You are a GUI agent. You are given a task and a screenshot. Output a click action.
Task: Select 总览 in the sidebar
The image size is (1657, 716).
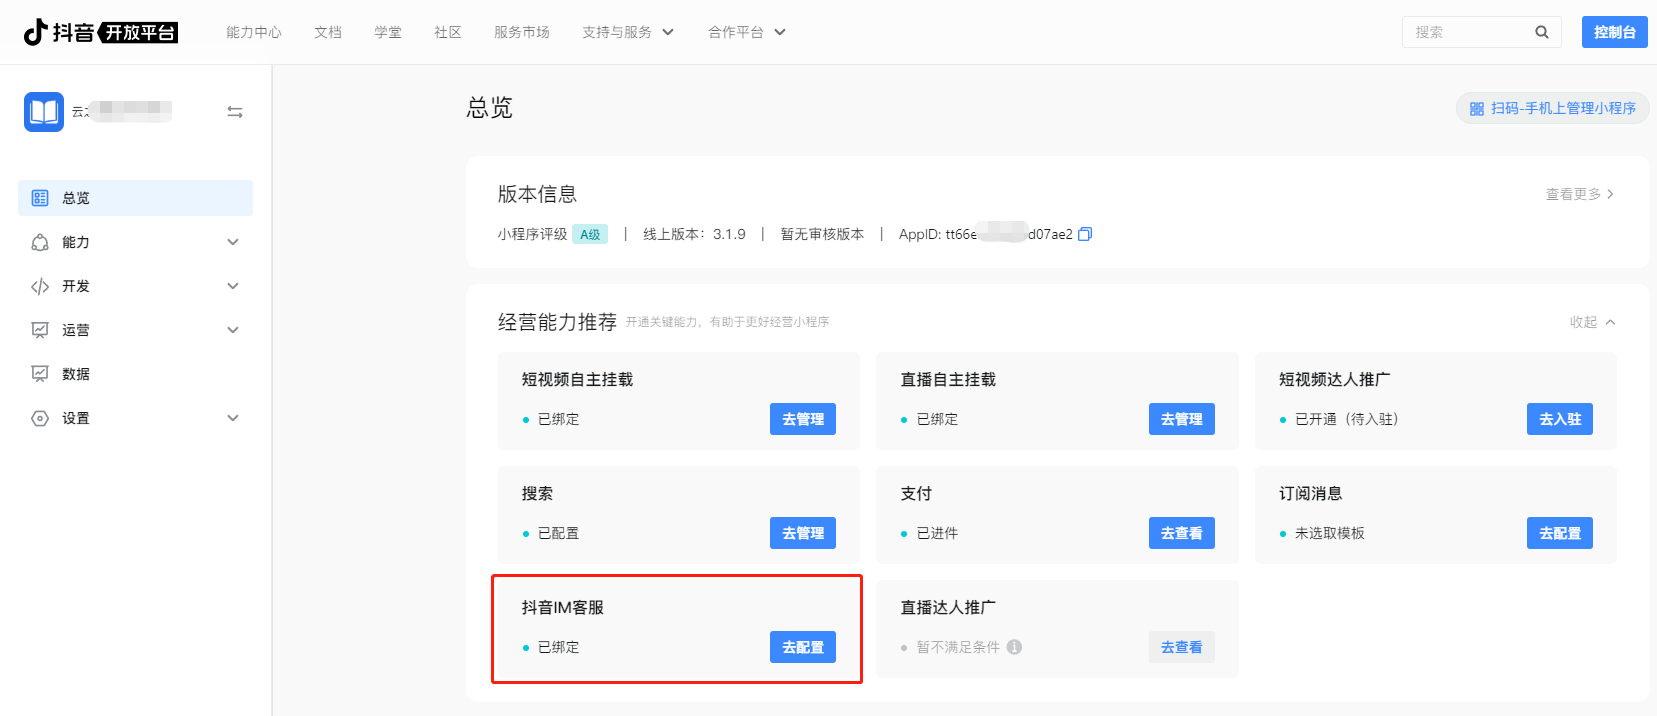[135, 198]
